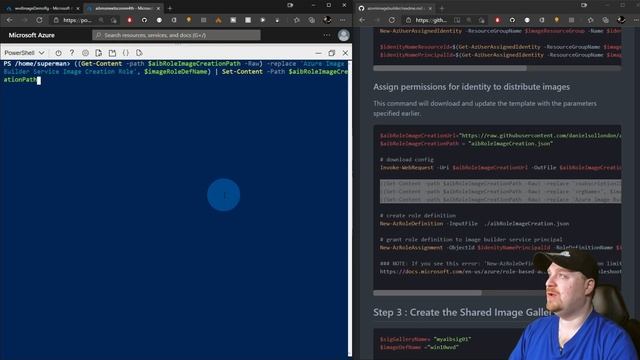
Task: Open the right browser profile picture icon
Action: 621,20
